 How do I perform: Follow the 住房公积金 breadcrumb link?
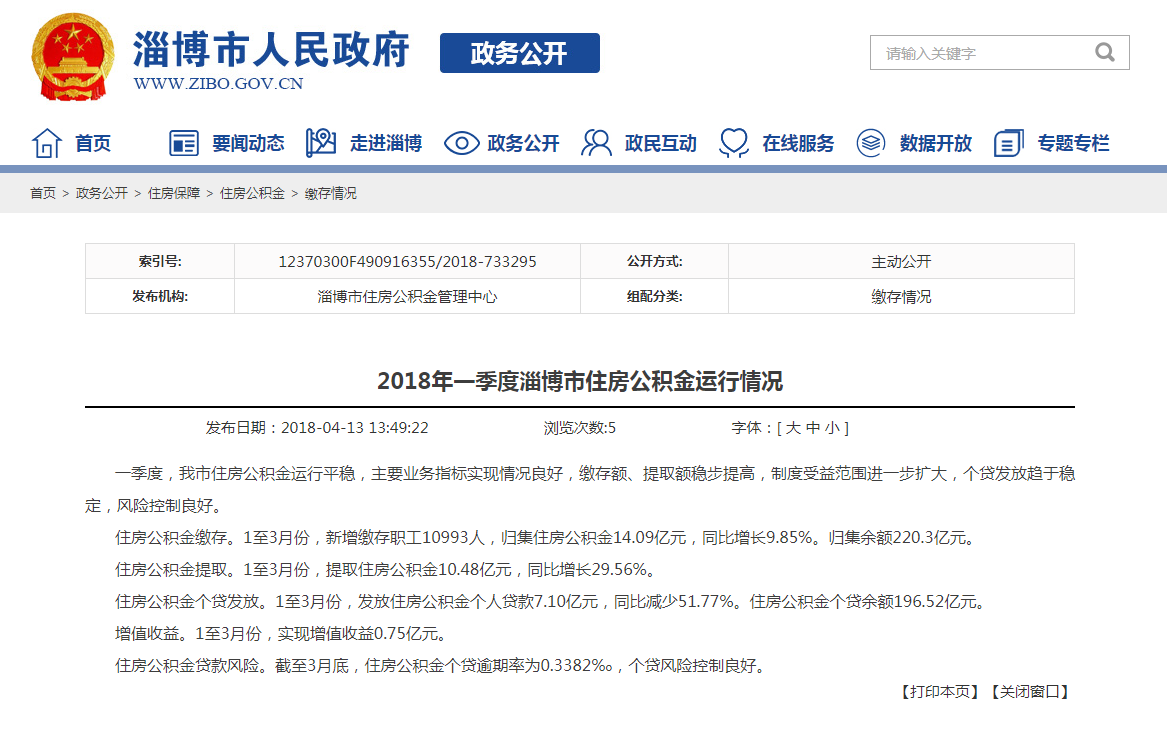[252, 193]
